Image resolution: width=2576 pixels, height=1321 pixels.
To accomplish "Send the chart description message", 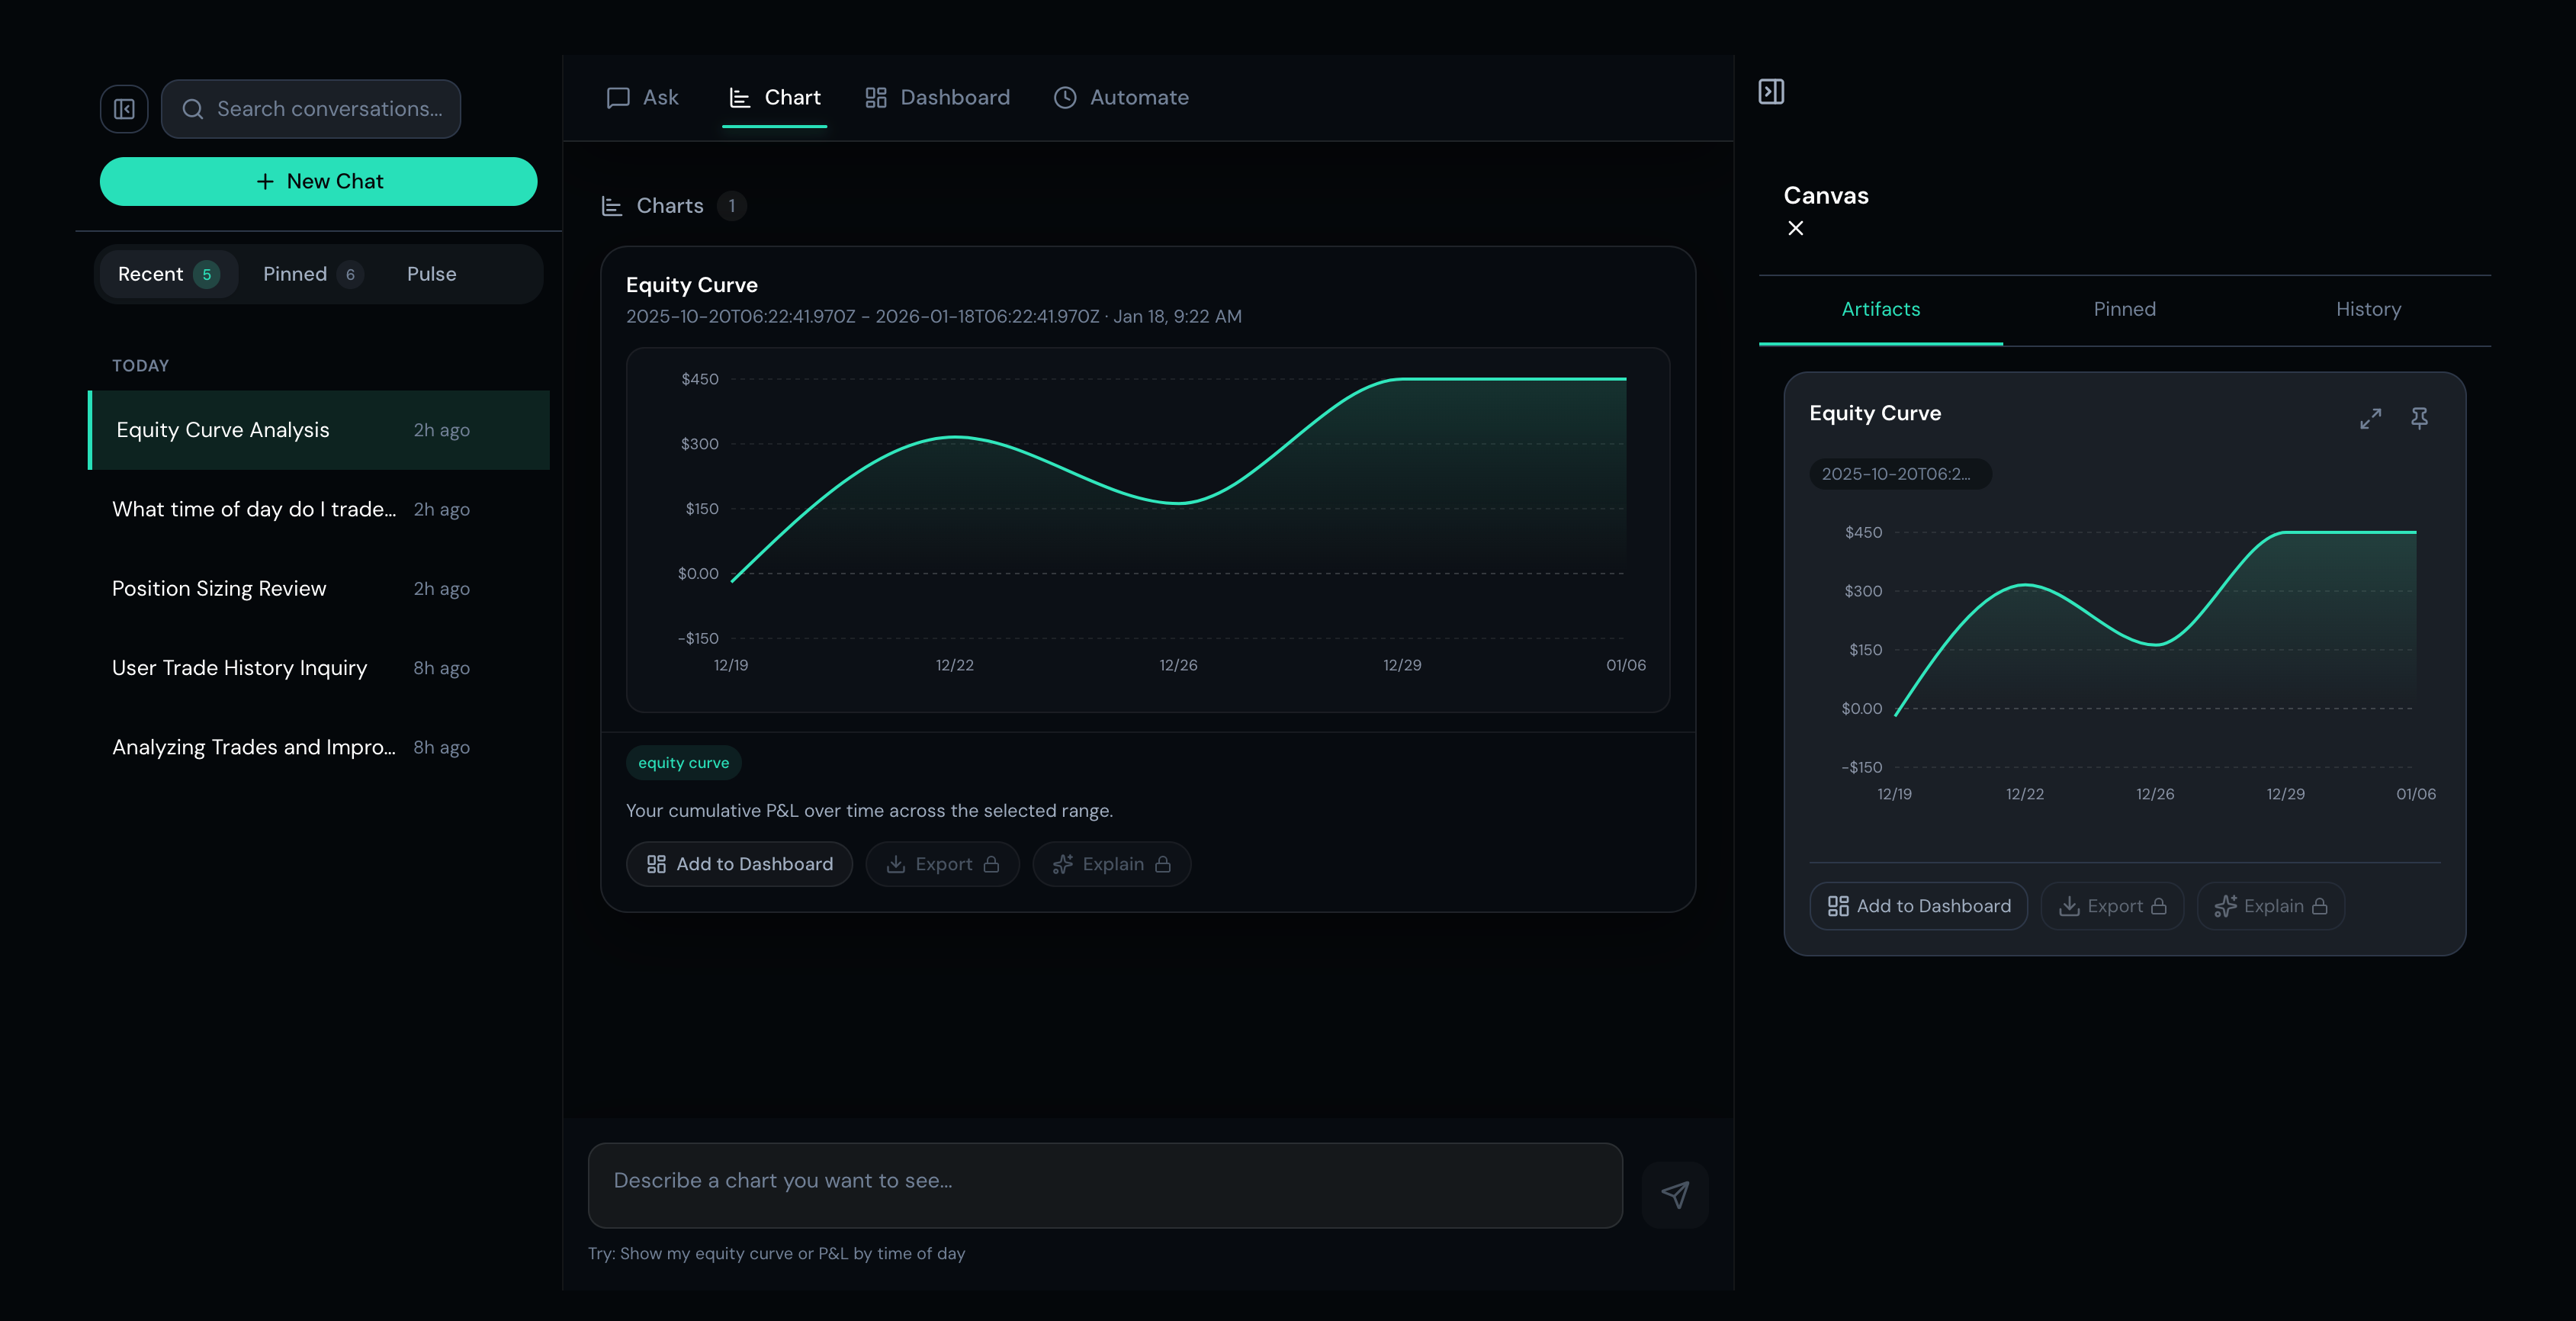I will coord(1675,1194).
